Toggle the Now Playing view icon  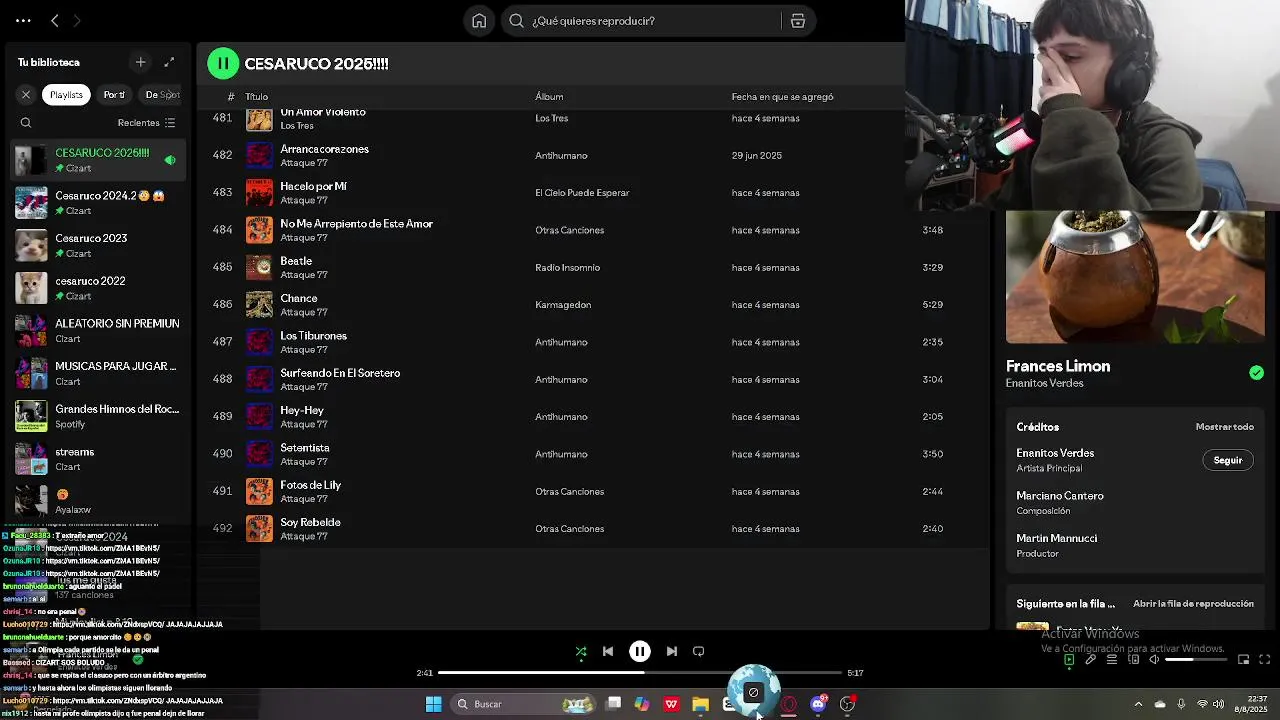tap(1069, 660)
